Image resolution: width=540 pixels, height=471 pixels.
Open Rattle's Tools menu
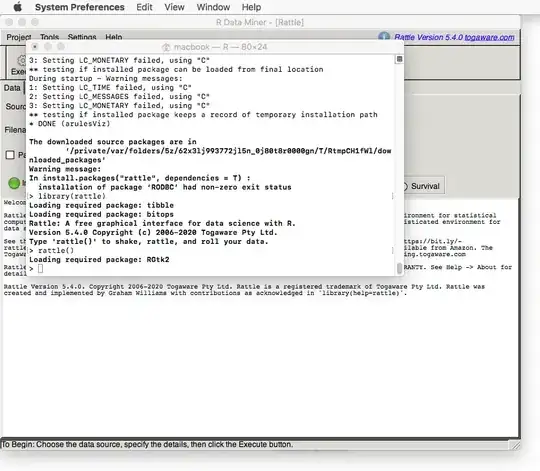[49, 36]
